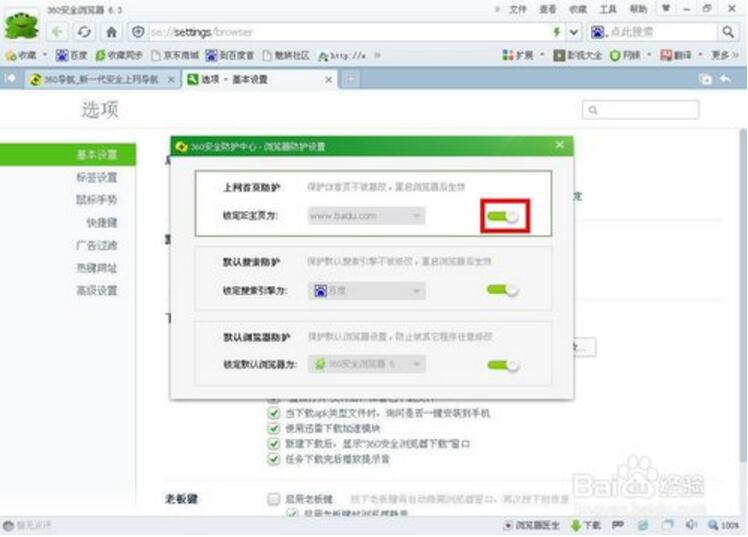Expand the 网银 dropdown arrow
The image size is (748, 537).
click(649, 55)
